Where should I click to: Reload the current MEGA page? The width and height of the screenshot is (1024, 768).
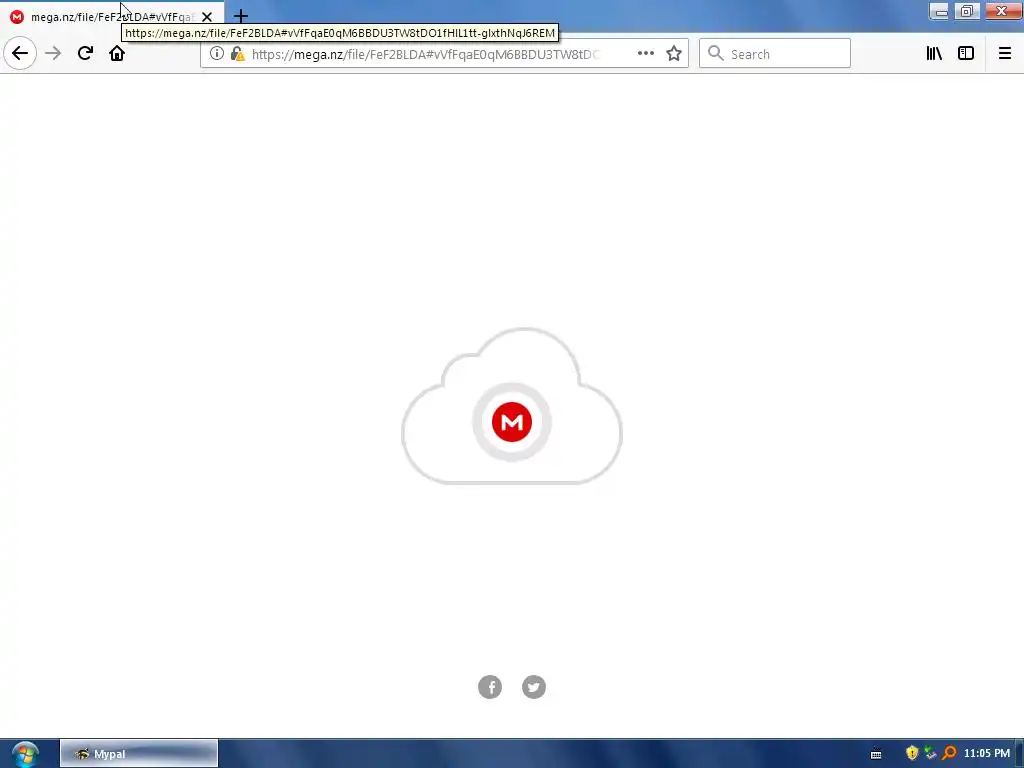[85, 54]
